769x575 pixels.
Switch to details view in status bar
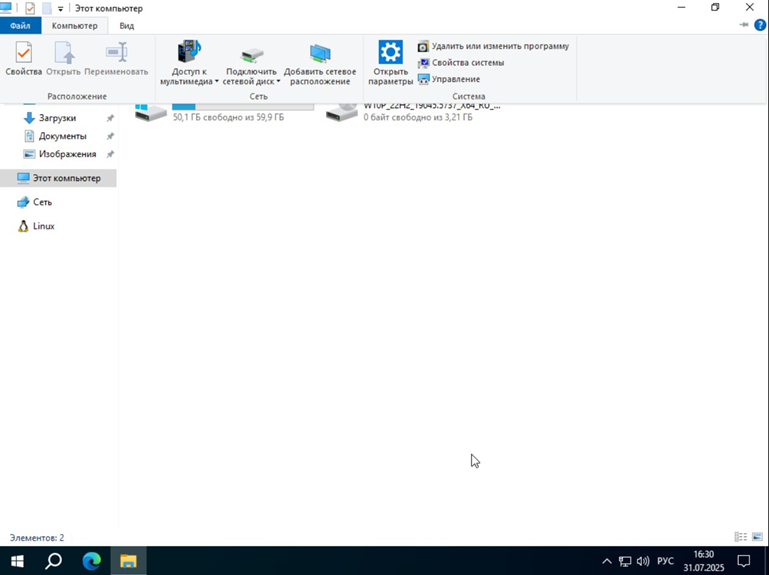(x=741, y=537)
